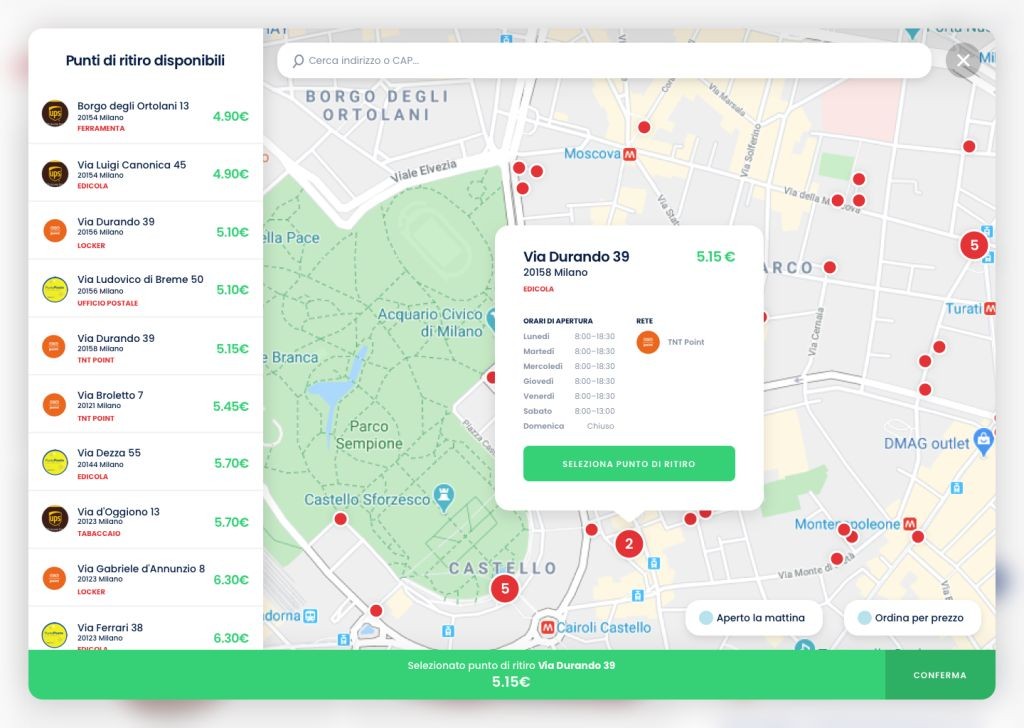
Task: Select Via Broletto 7 pickup point
Action: click(x=146, y=404)
